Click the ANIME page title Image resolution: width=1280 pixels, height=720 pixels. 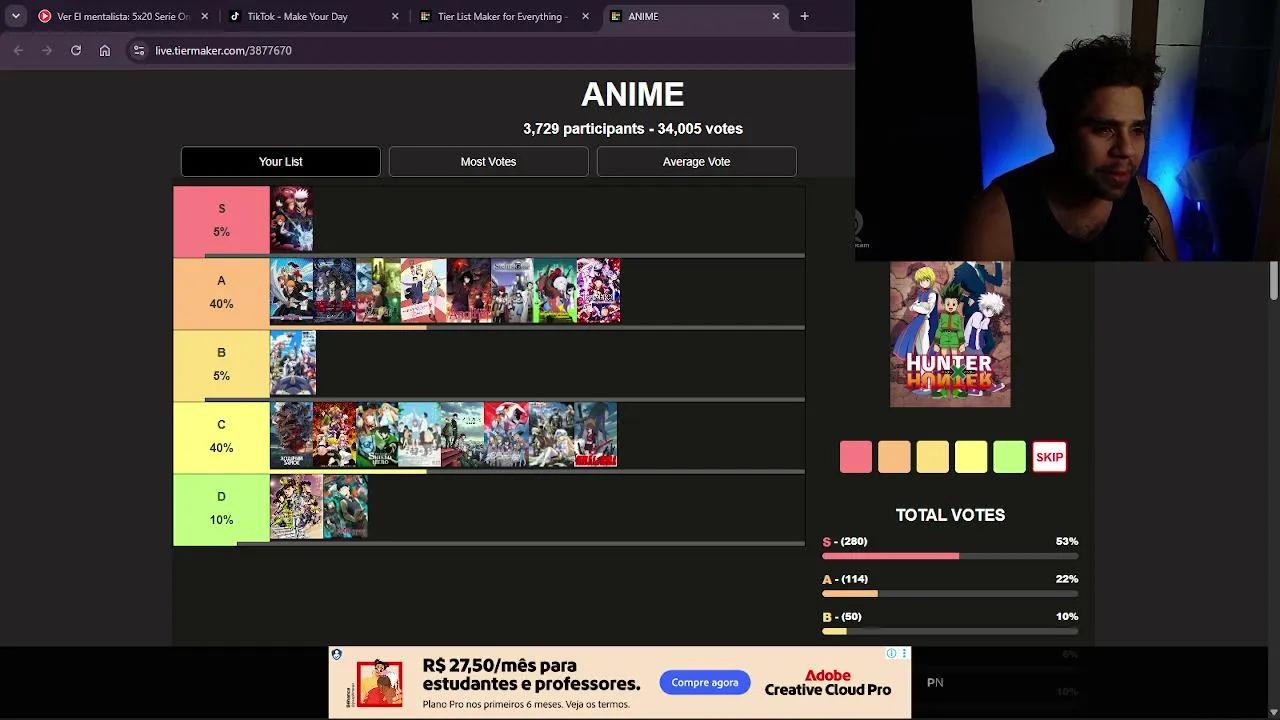tap(633, 94)
